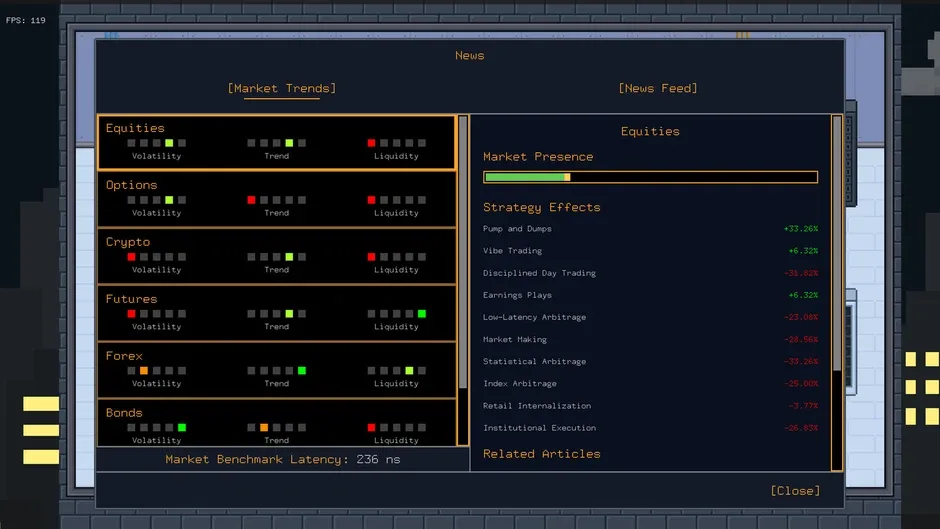Click Bonds Trend indicator dots

tap(276, 428)
